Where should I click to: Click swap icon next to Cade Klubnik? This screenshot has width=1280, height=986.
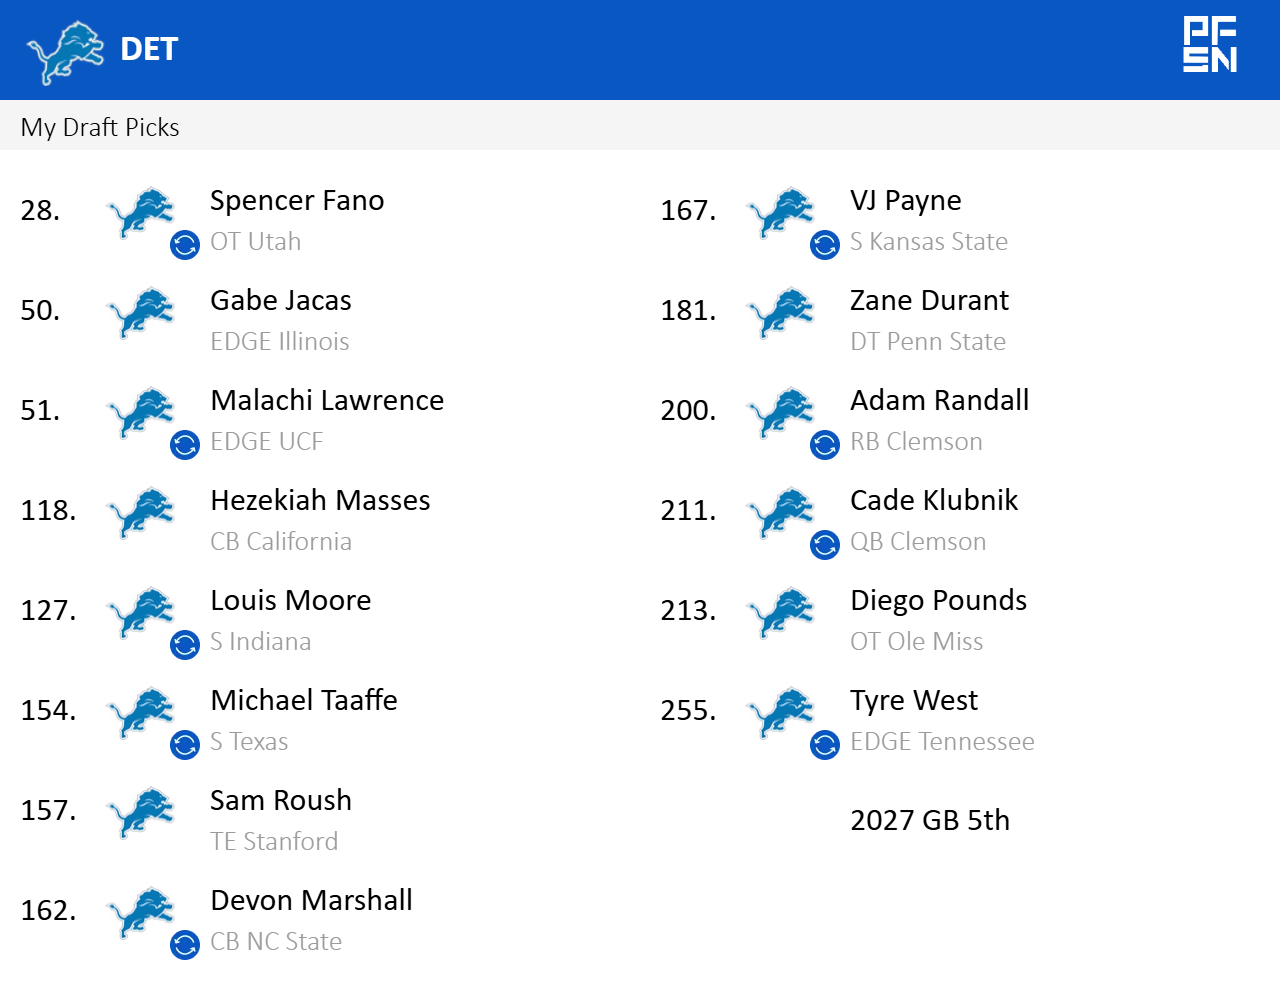[825, 545]
